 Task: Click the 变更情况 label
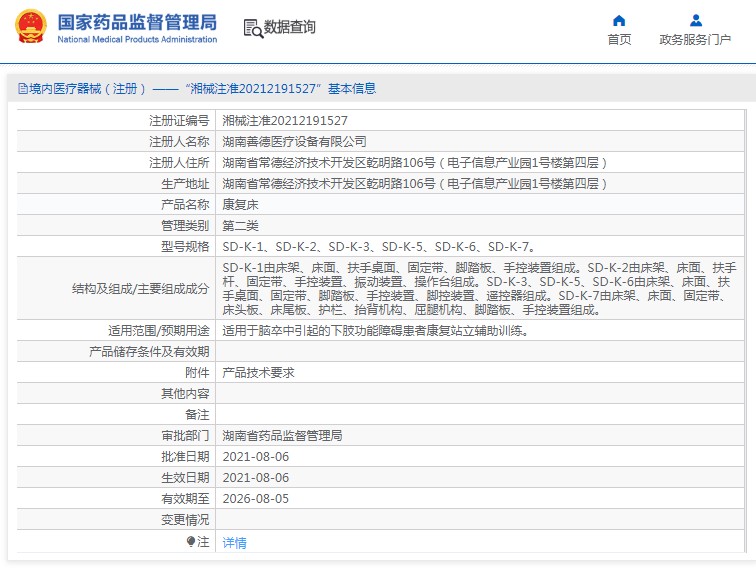pyautogui.click(x=185, y=520)
